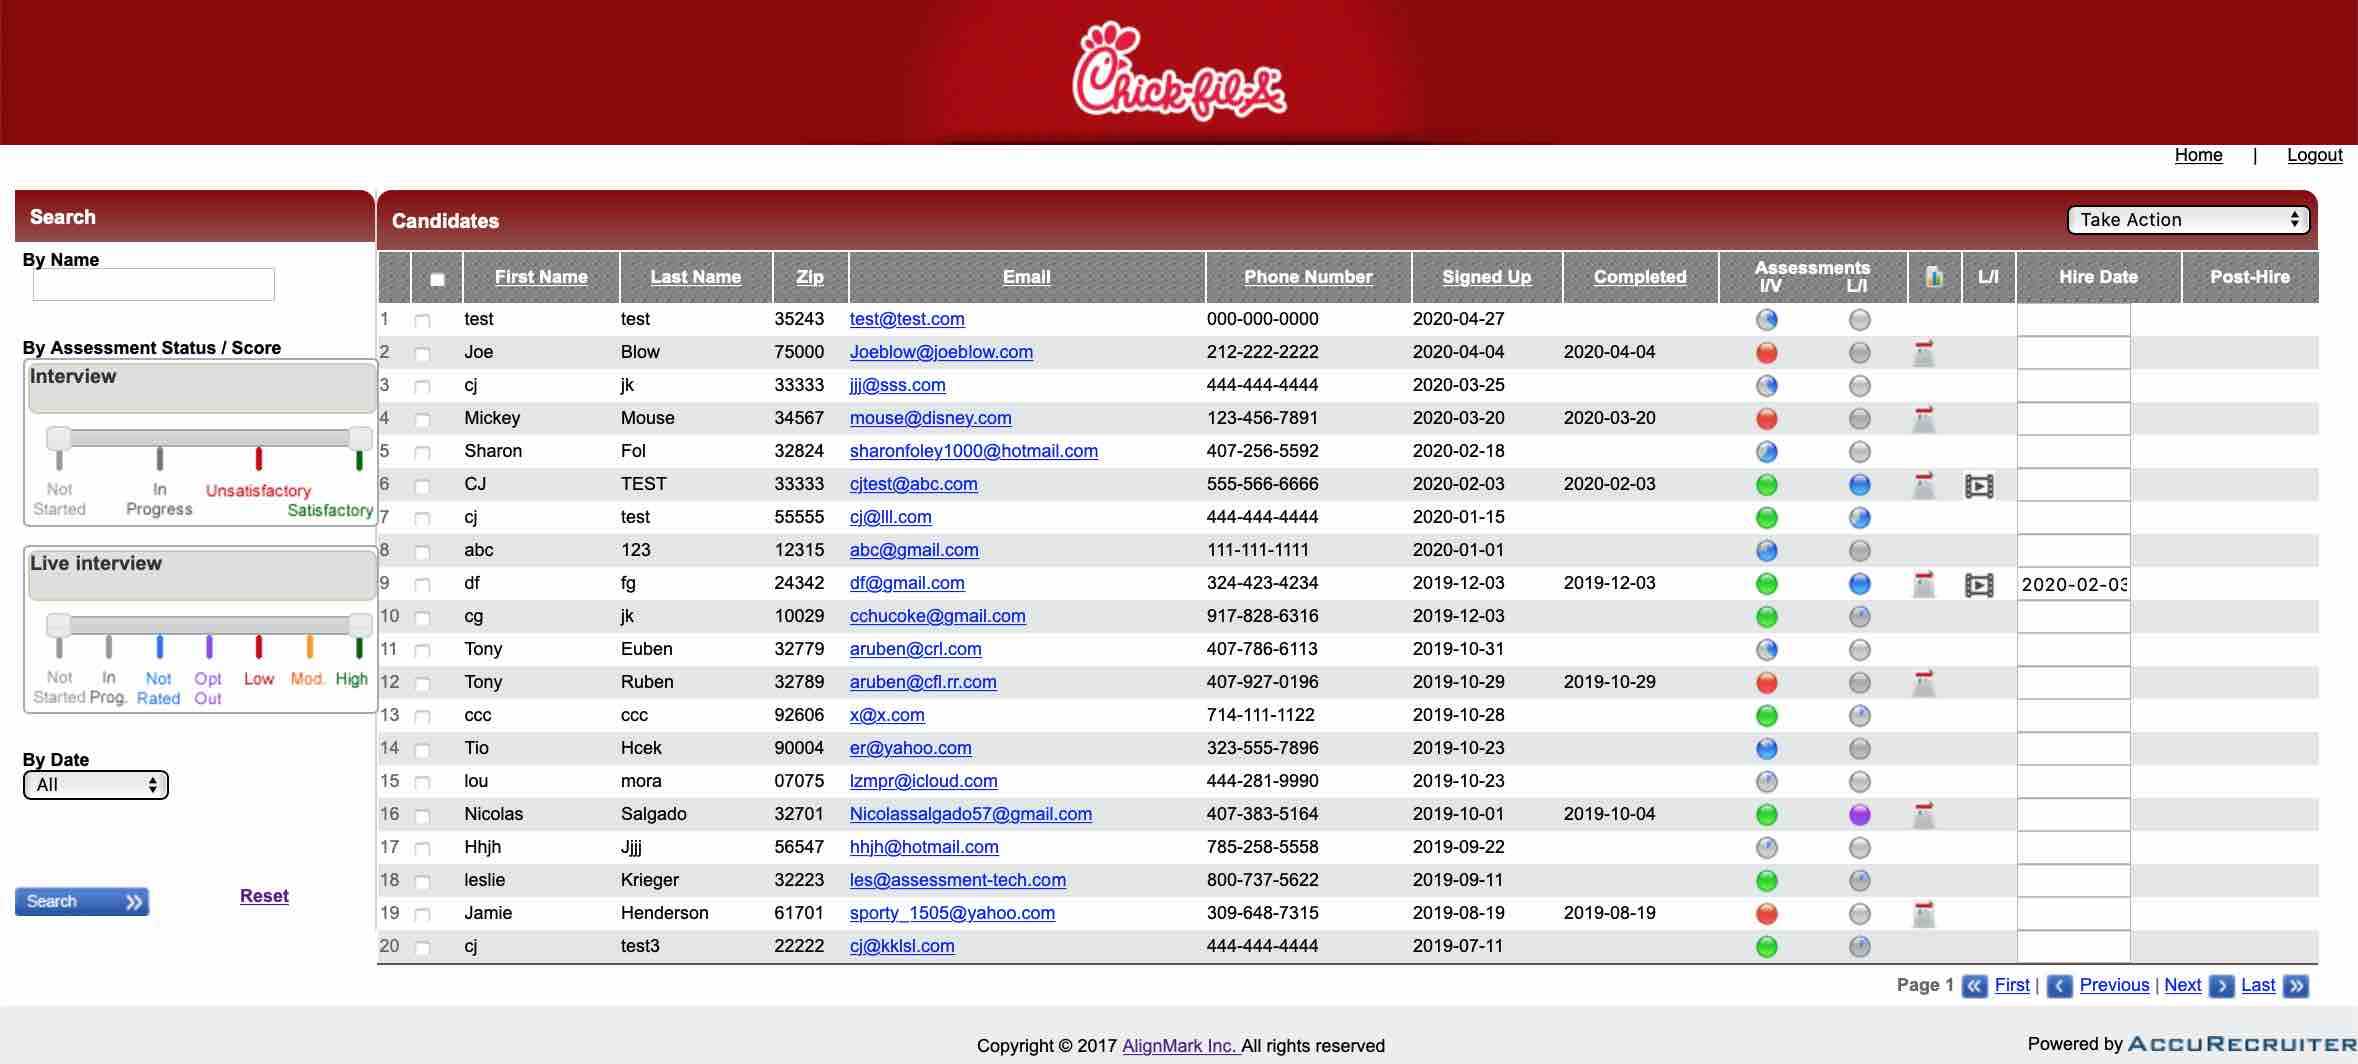Expand the By Date All dropdown
Viewport: 2358px width, 1064px height.
click(96, 785)
